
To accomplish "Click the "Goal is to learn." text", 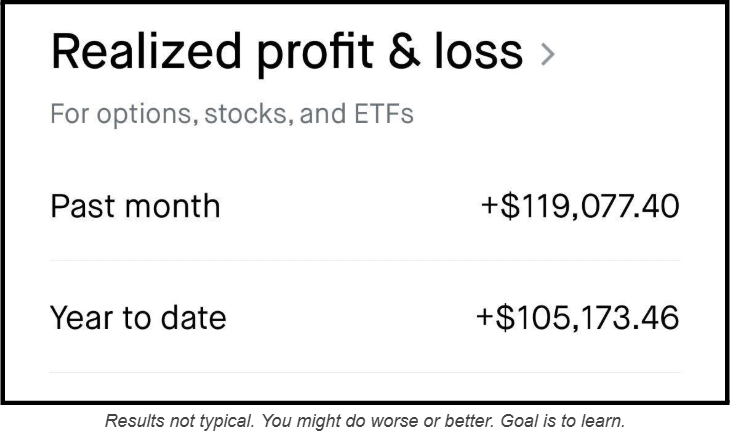I will click(x=568, y=419).
